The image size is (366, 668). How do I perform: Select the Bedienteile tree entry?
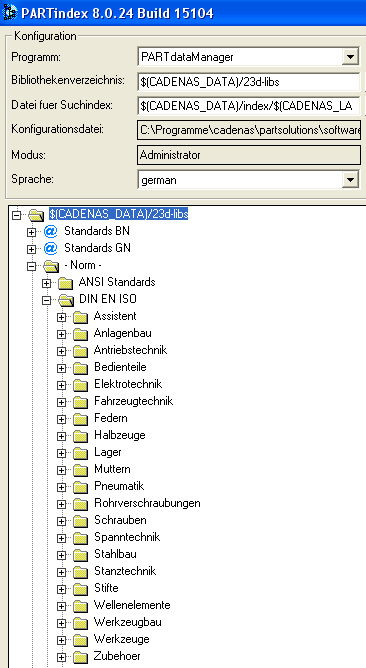(120, 367)
